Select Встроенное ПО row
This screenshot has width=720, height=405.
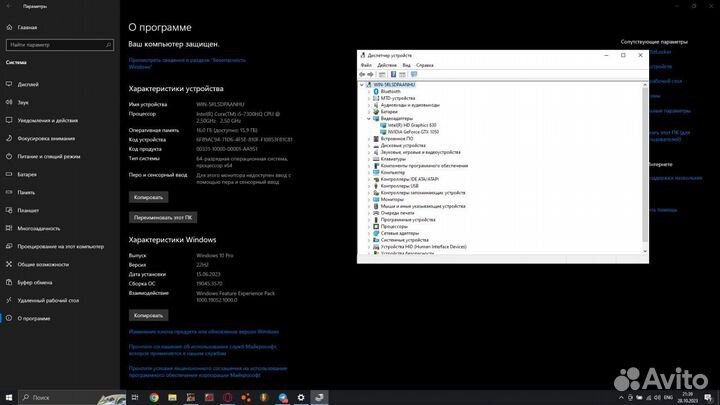(397, 139)
